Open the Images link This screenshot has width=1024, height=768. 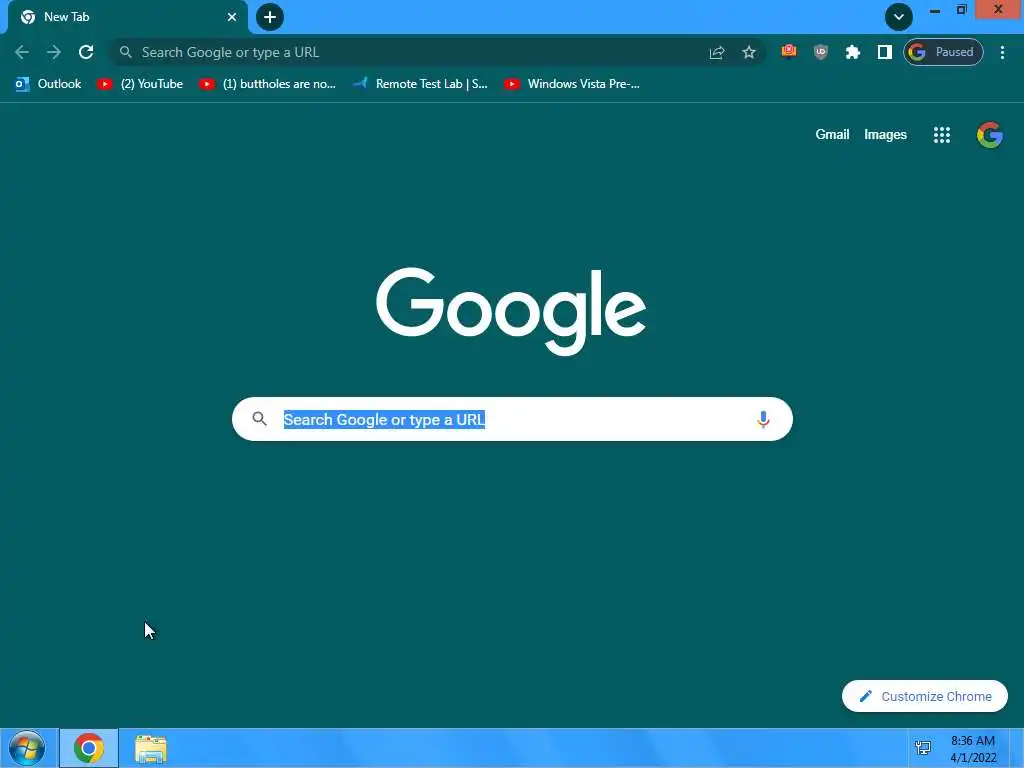[x=885, y=135]
